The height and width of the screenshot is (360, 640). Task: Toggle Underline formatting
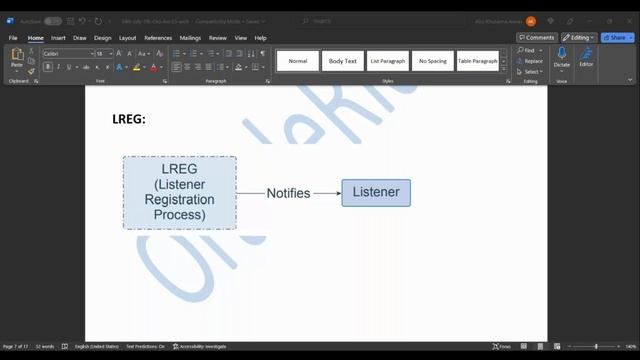point(69,67)
